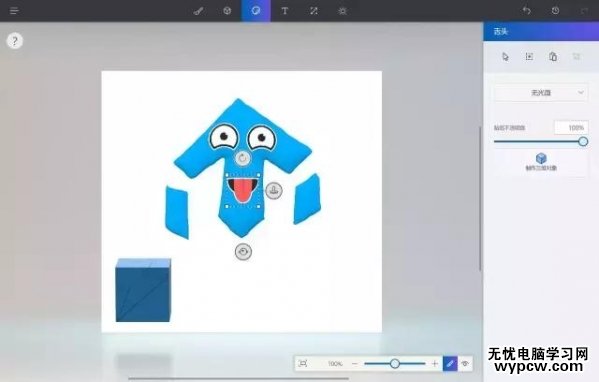This screenshot has width=599, height=382.
Task: Open the Effects lighting tab
Action: tap(342, 11)
